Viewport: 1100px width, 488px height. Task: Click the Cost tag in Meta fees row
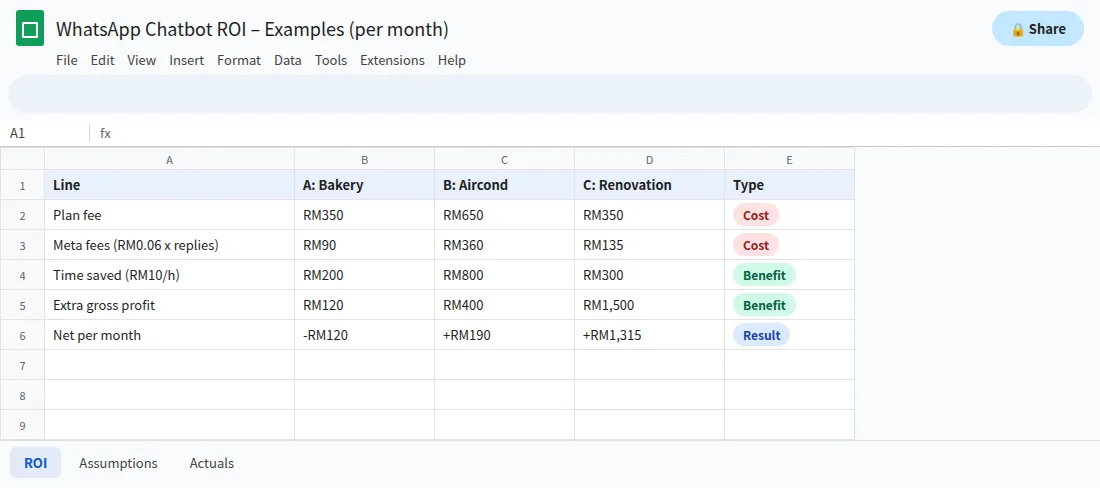pyautogui.click(x=756, y=245)
